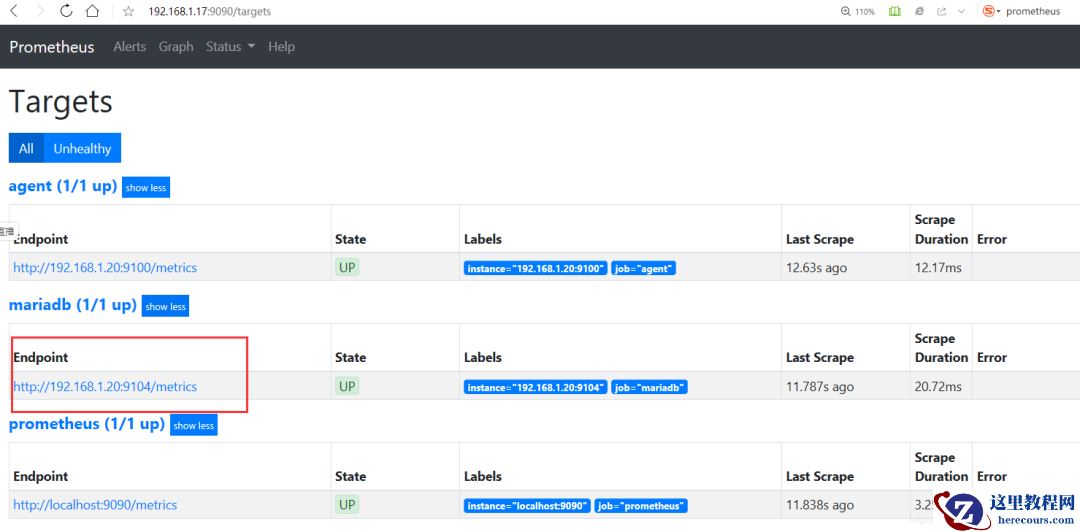Open the green reading mode book icon
This screenshot has height=532, width=1080.
pyautogui.click(x=894, y=12)
